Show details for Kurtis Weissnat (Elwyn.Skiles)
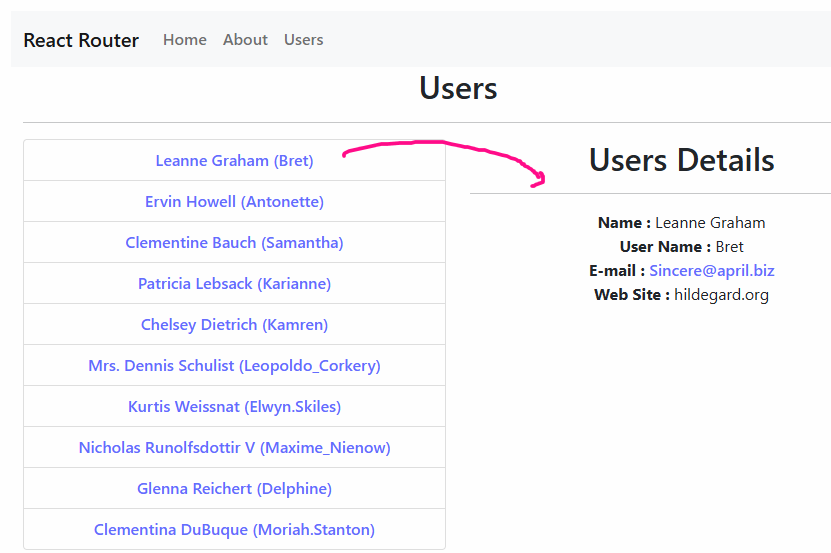Viewport: 831px width, 553px height. (234, 407)
